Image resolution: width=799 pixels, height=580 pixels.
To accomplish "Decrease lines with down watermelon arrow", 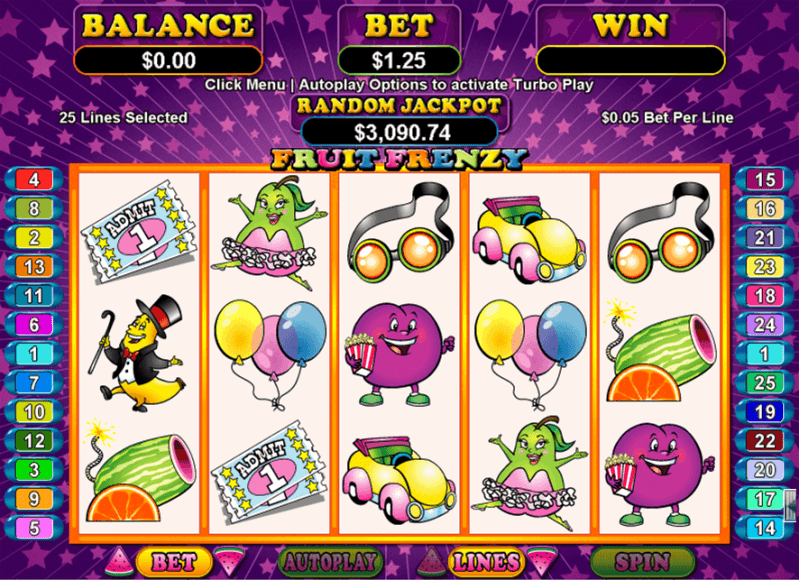I will tap(542, 562).
